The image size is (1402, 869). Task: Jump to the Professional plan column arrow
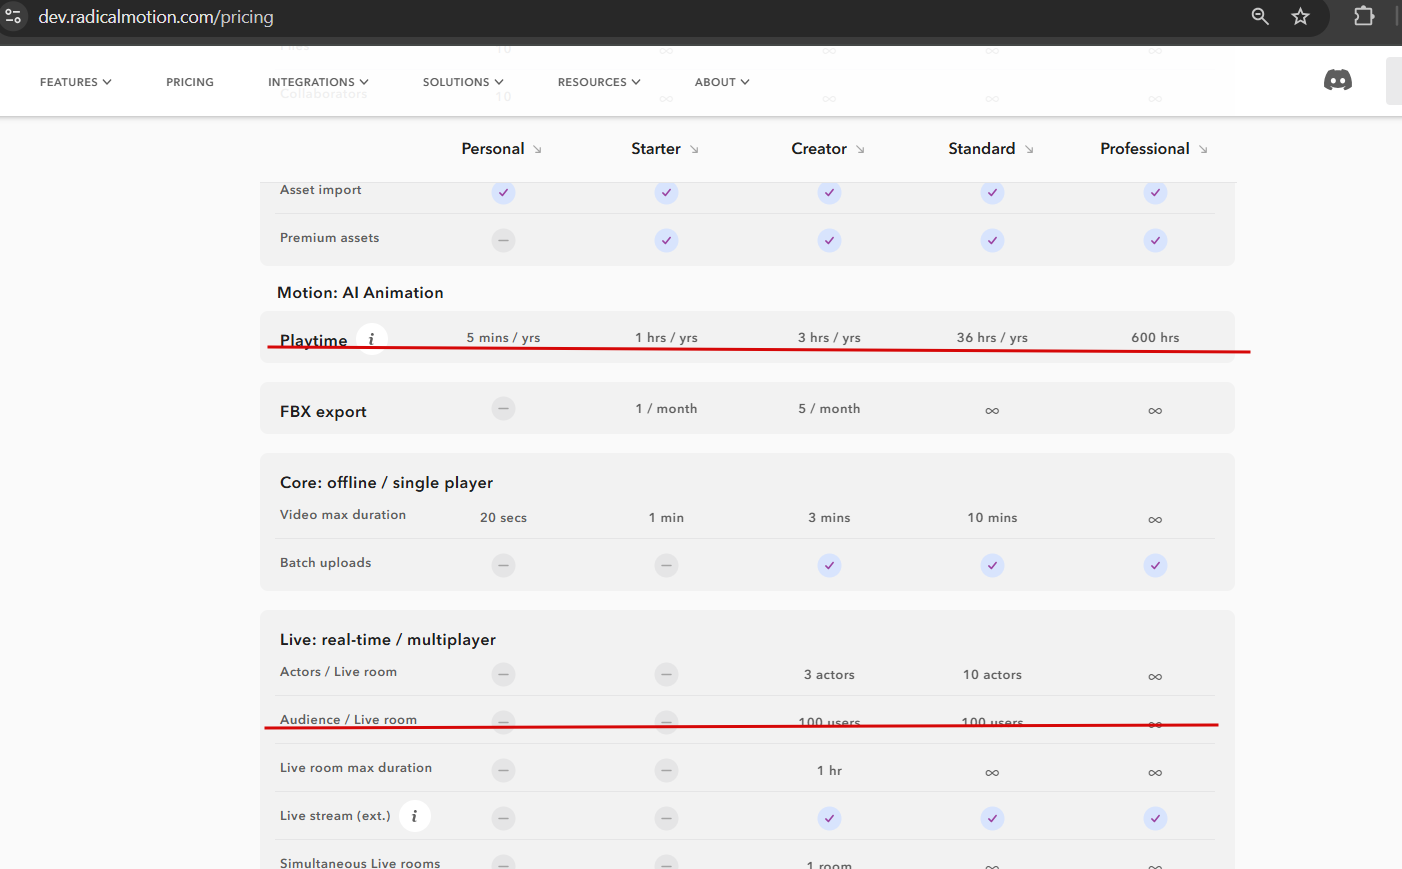click(x=1203, y=150)
